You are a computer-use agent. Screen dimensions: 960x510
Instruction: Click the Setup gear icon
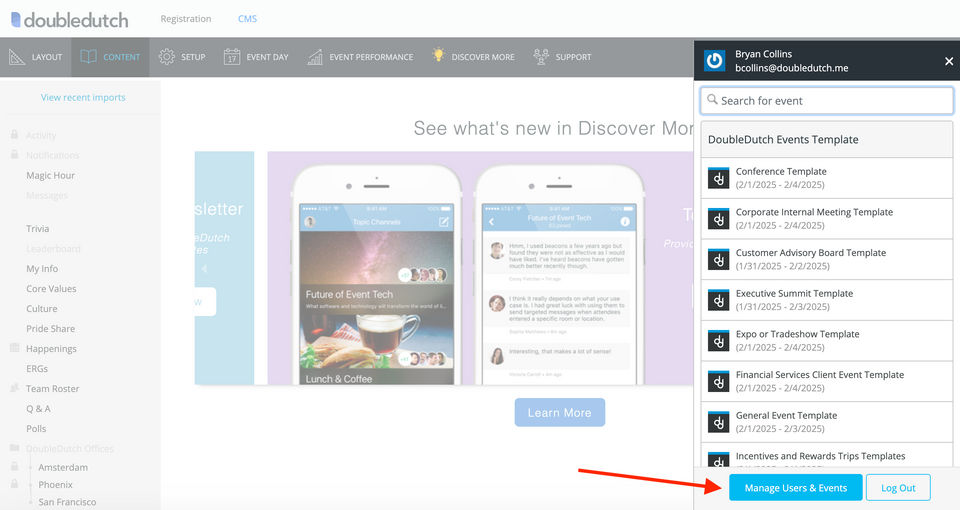(167, 57)
